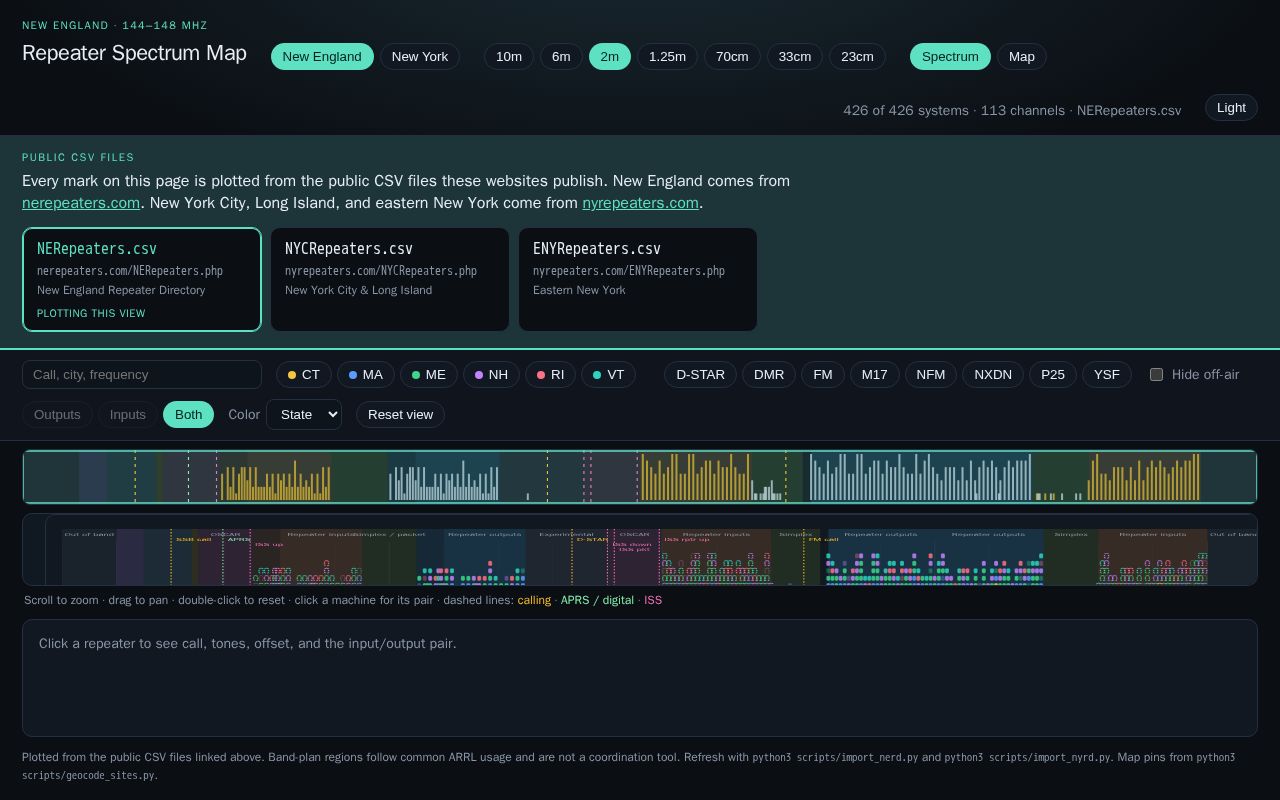Click the "Repeater Spectrum Map" title
The image size is (1280, 800).
tap(134, 53)
